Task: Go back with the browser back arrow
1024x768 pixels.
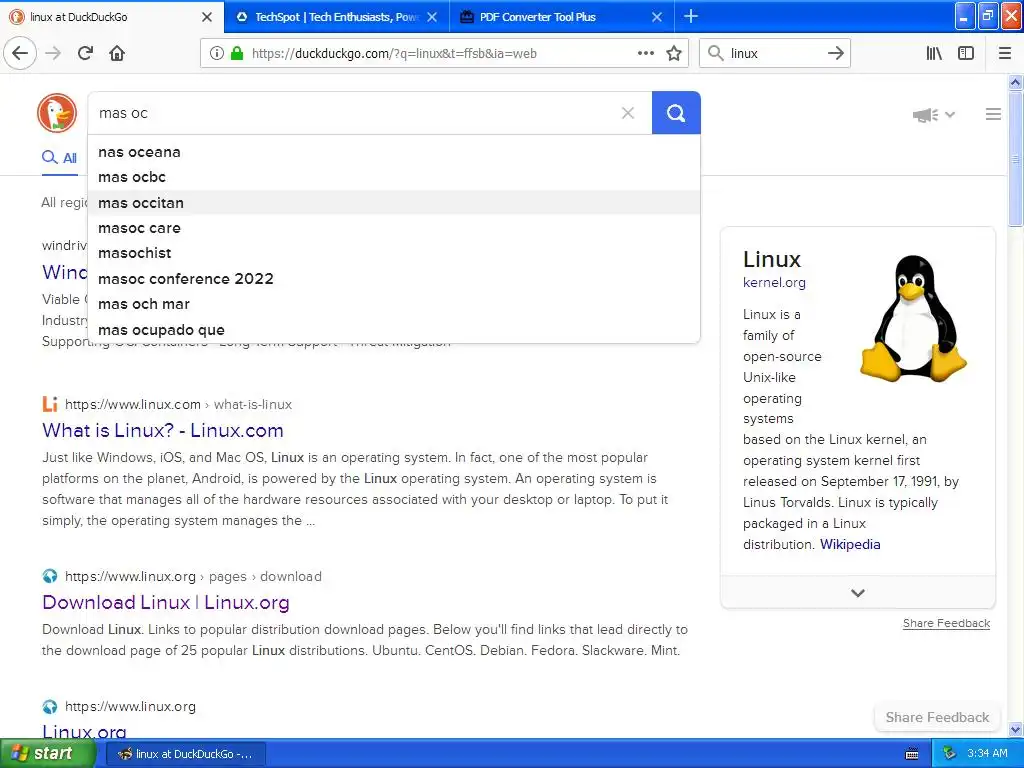Action: [x=20, y=53]
